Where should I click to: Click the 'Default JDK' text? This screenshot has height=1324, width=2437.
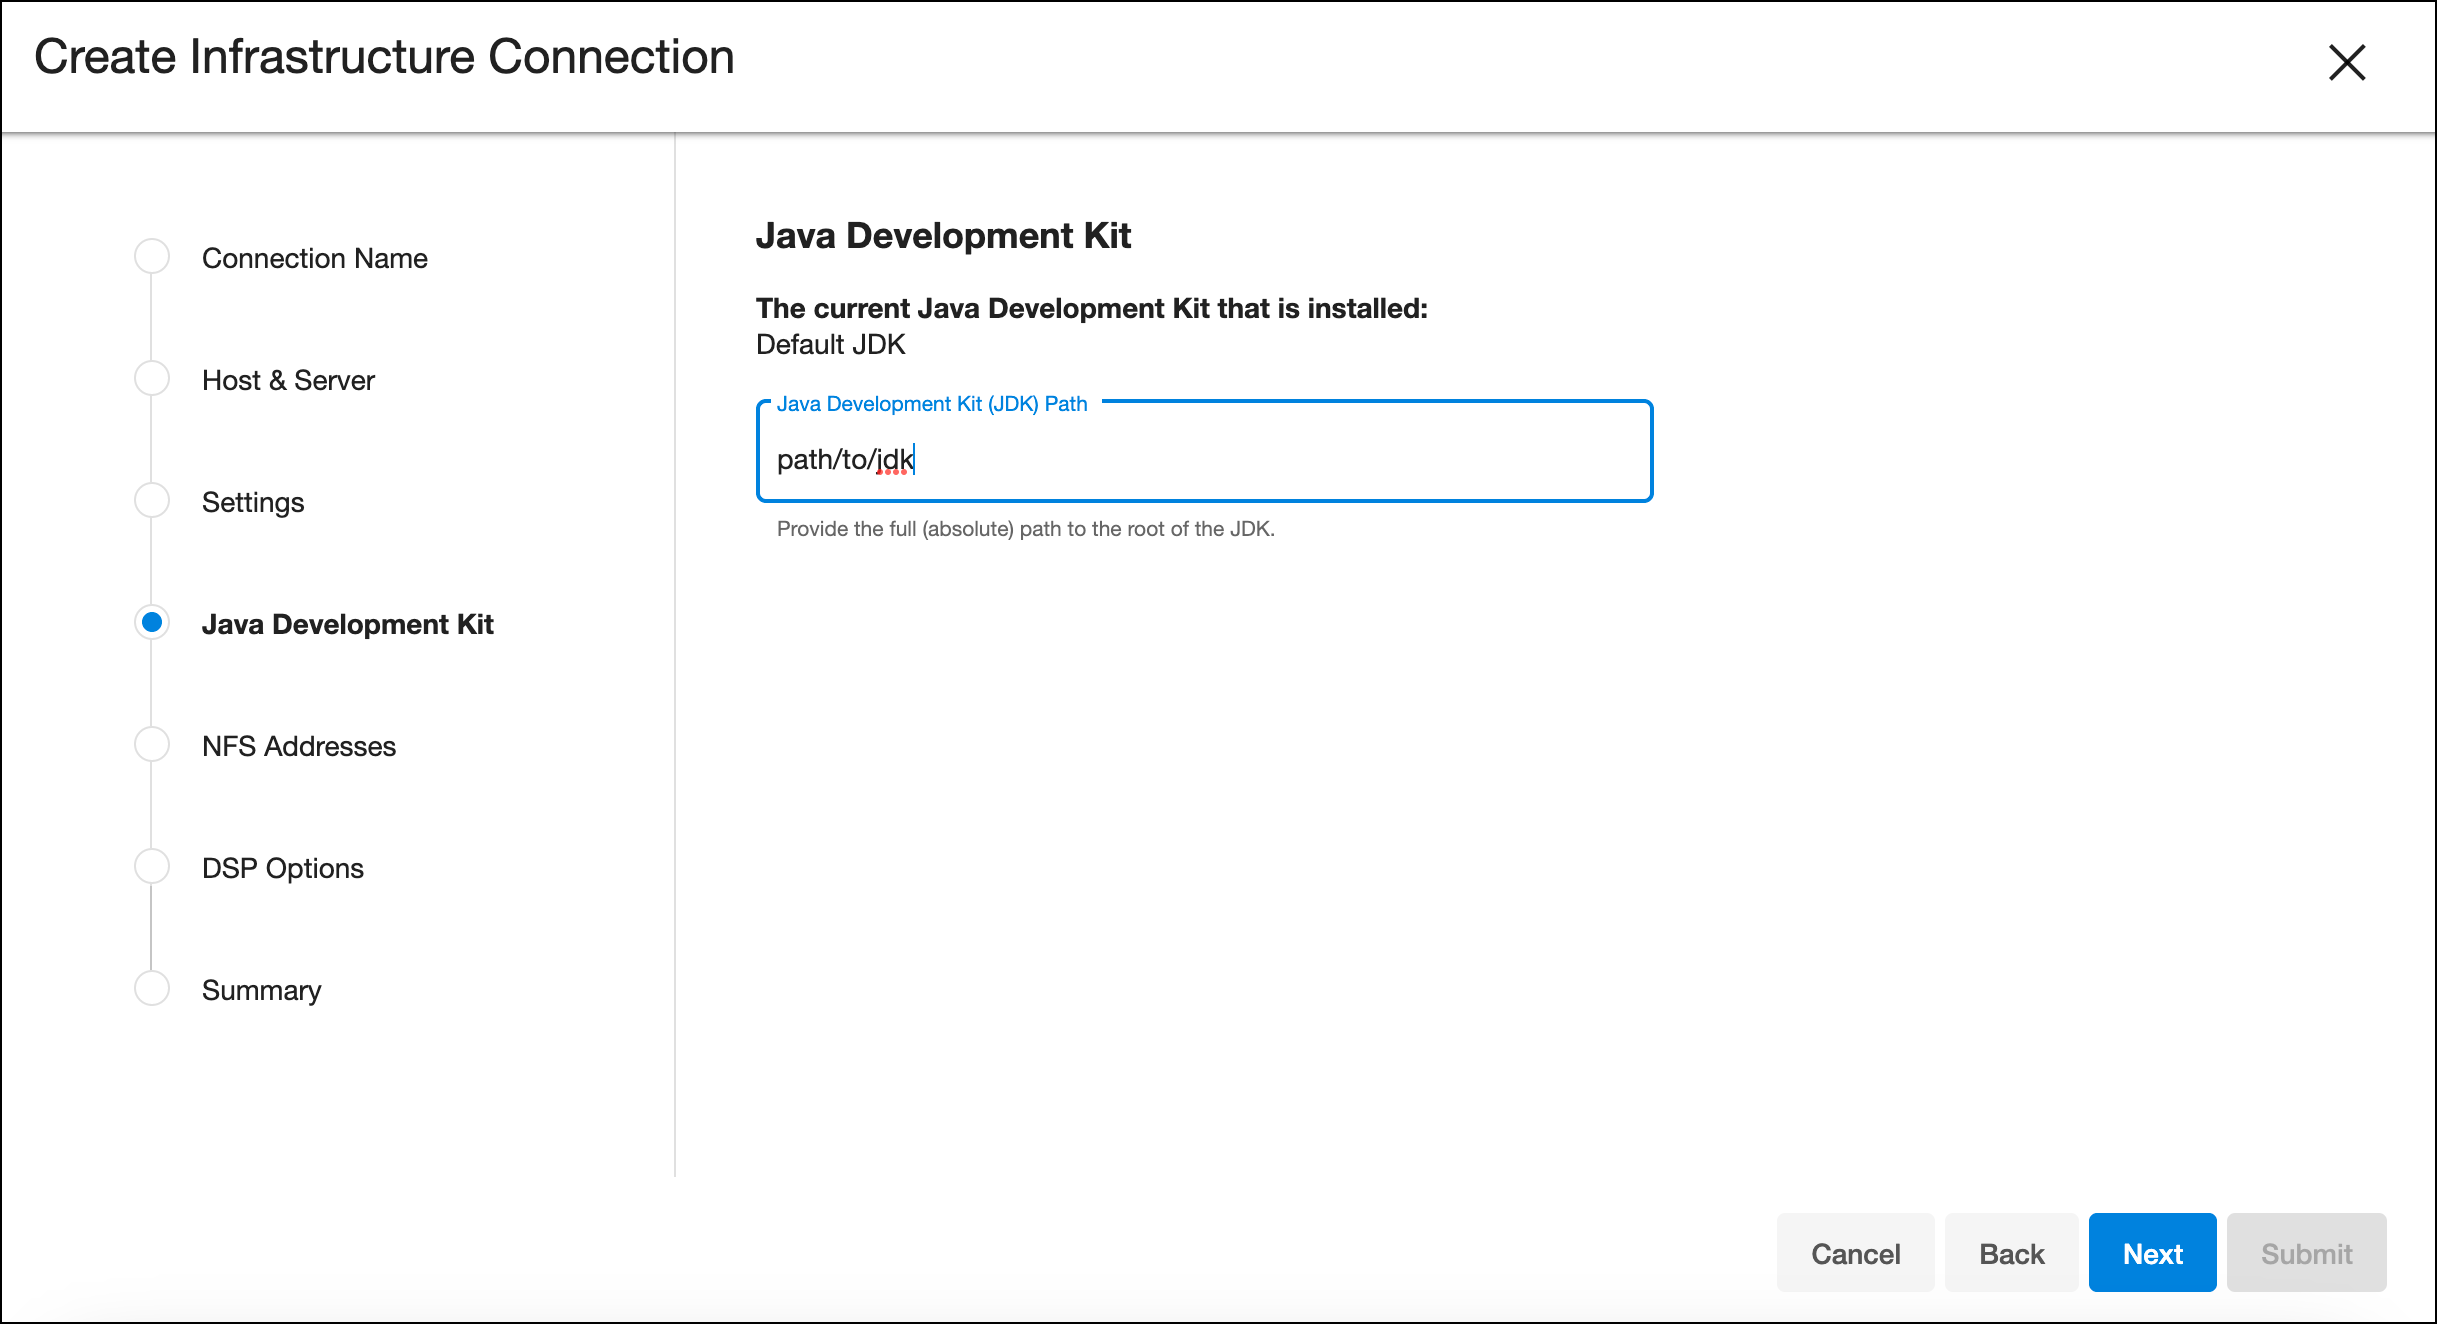pos(830,344)
